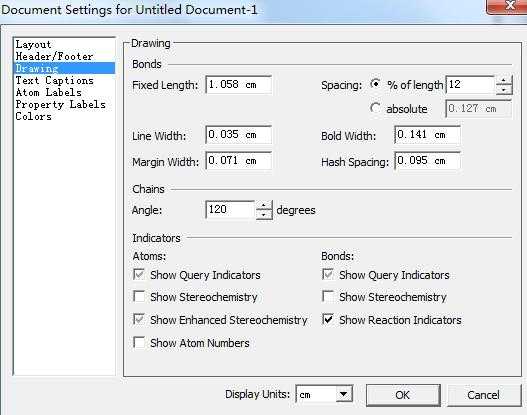Enable Bonds Show Stereochemistry checkbox

(x=328, y=297)
